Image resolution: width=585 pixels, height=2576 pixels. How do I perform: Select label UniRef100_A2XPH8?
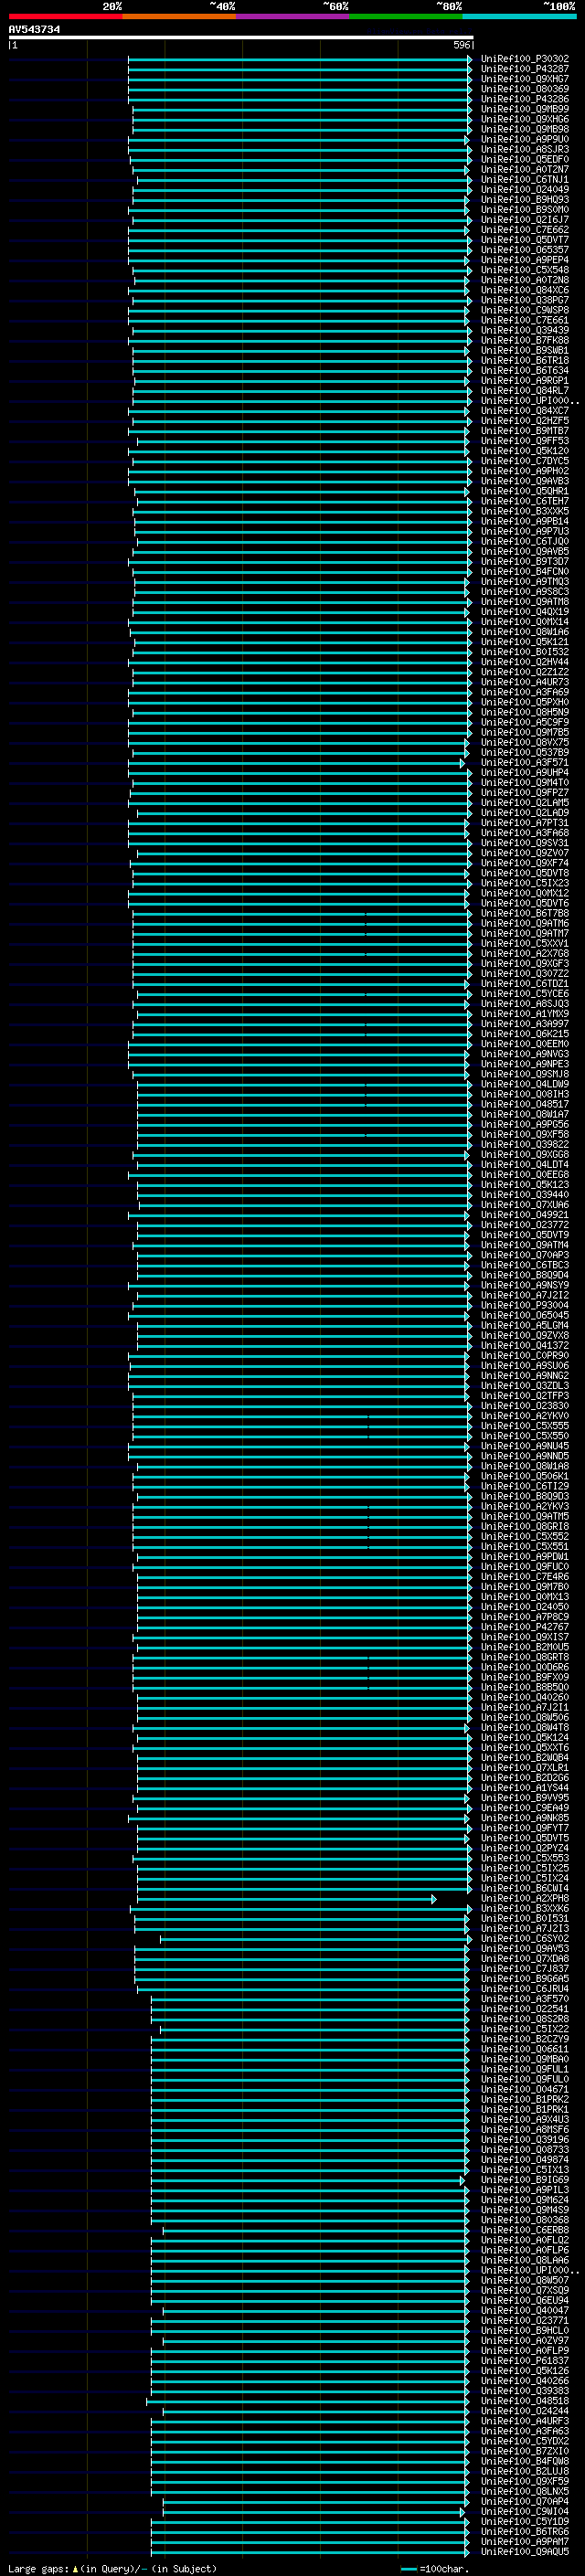pyautogui.click(x=525, y=1899)
